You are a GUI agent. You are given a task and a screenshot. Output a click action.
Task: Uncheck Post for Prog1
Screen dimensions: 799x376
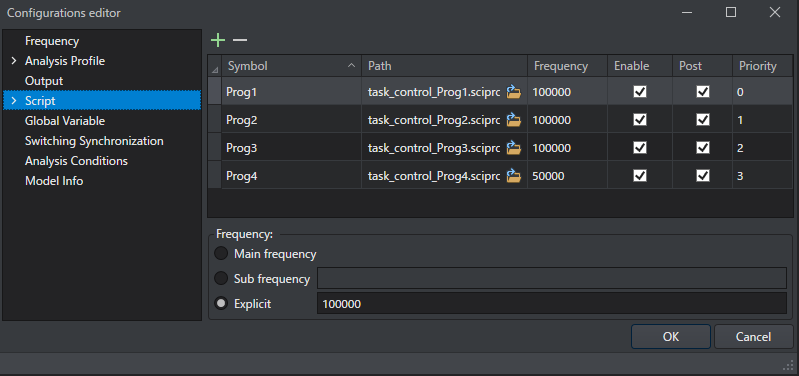(x=703, y=92)
